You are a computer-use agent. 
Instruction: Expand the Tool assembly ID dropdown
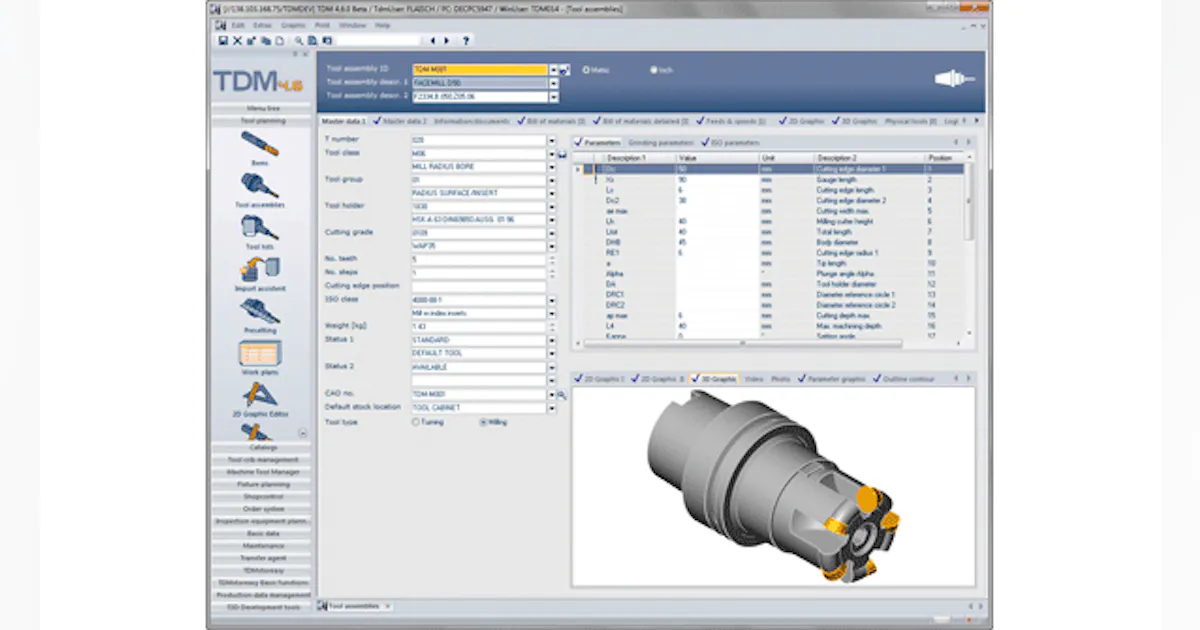coord(553,70)
